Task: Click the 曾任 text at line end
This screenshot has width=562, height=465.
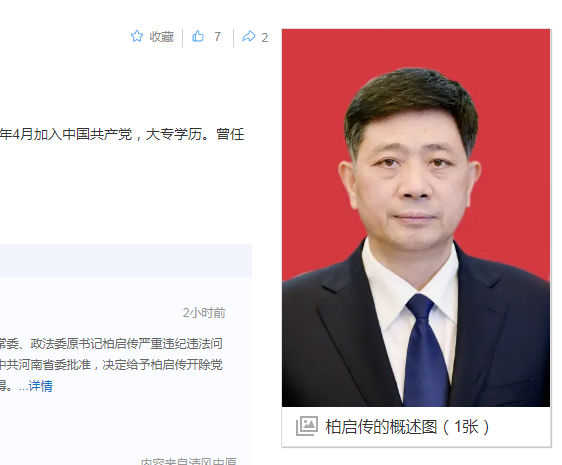Action: click(230, 135)
